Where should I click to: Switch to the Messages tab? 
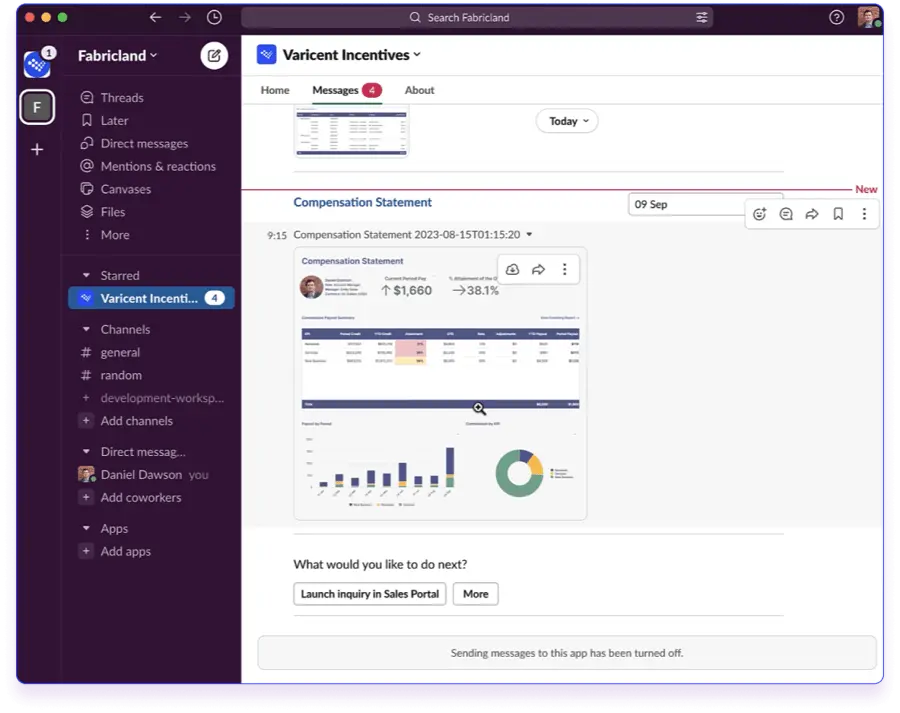point(347,90)
